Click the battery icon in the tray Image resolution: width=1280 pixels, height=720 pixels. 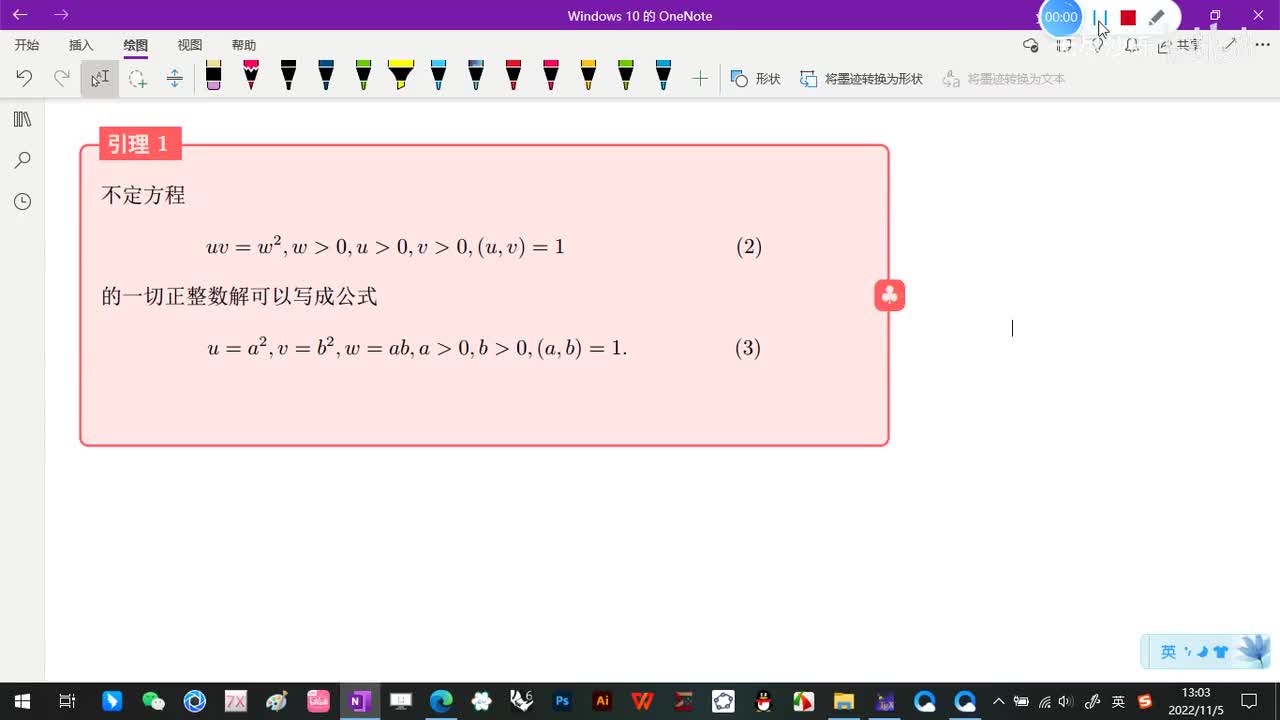[1021, 701]
